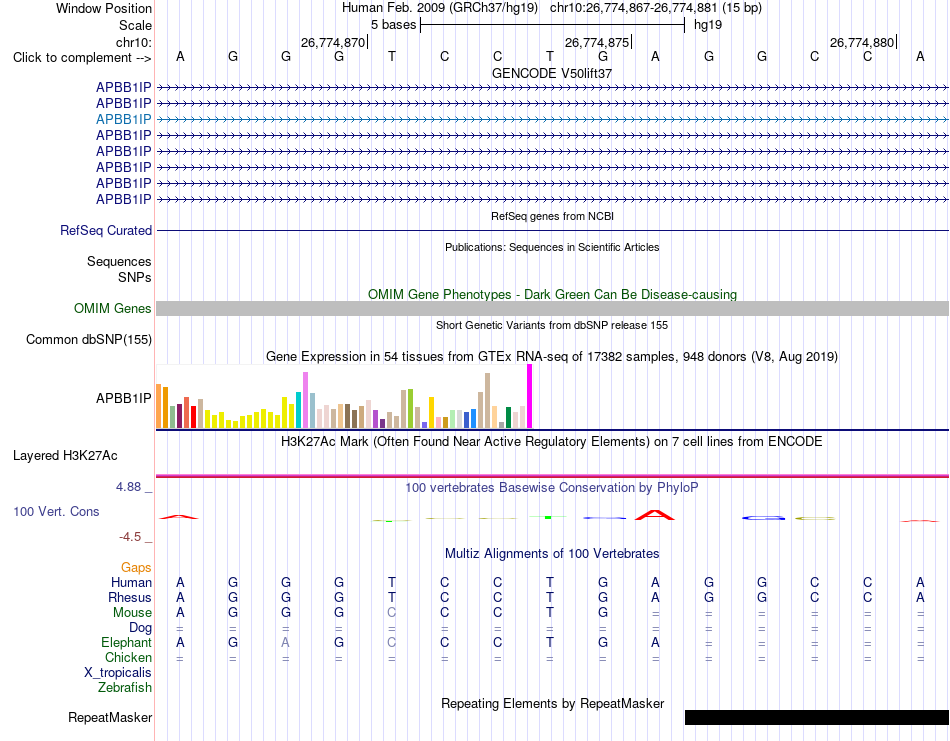Open the OMIM Genes track label

tap(113, 308)
